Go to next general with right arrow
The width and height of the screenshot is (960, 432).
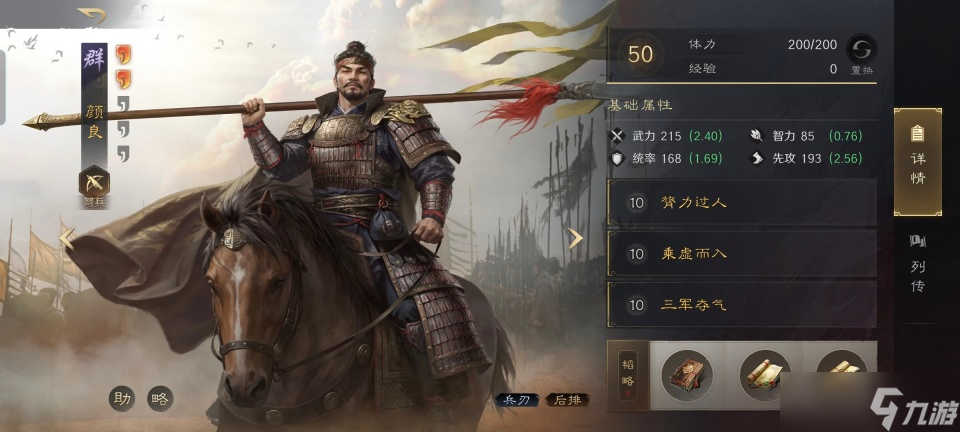pos(575,238)
